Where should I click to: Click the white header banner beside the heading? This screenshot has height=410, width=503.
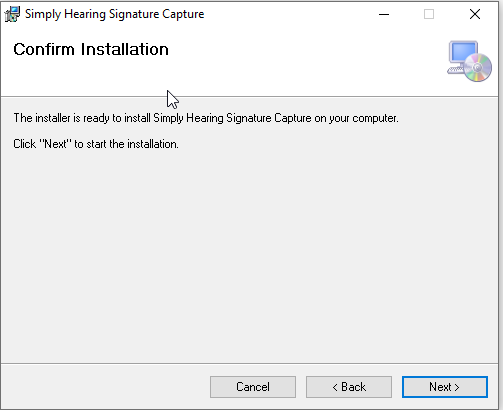tap(300, 62)
